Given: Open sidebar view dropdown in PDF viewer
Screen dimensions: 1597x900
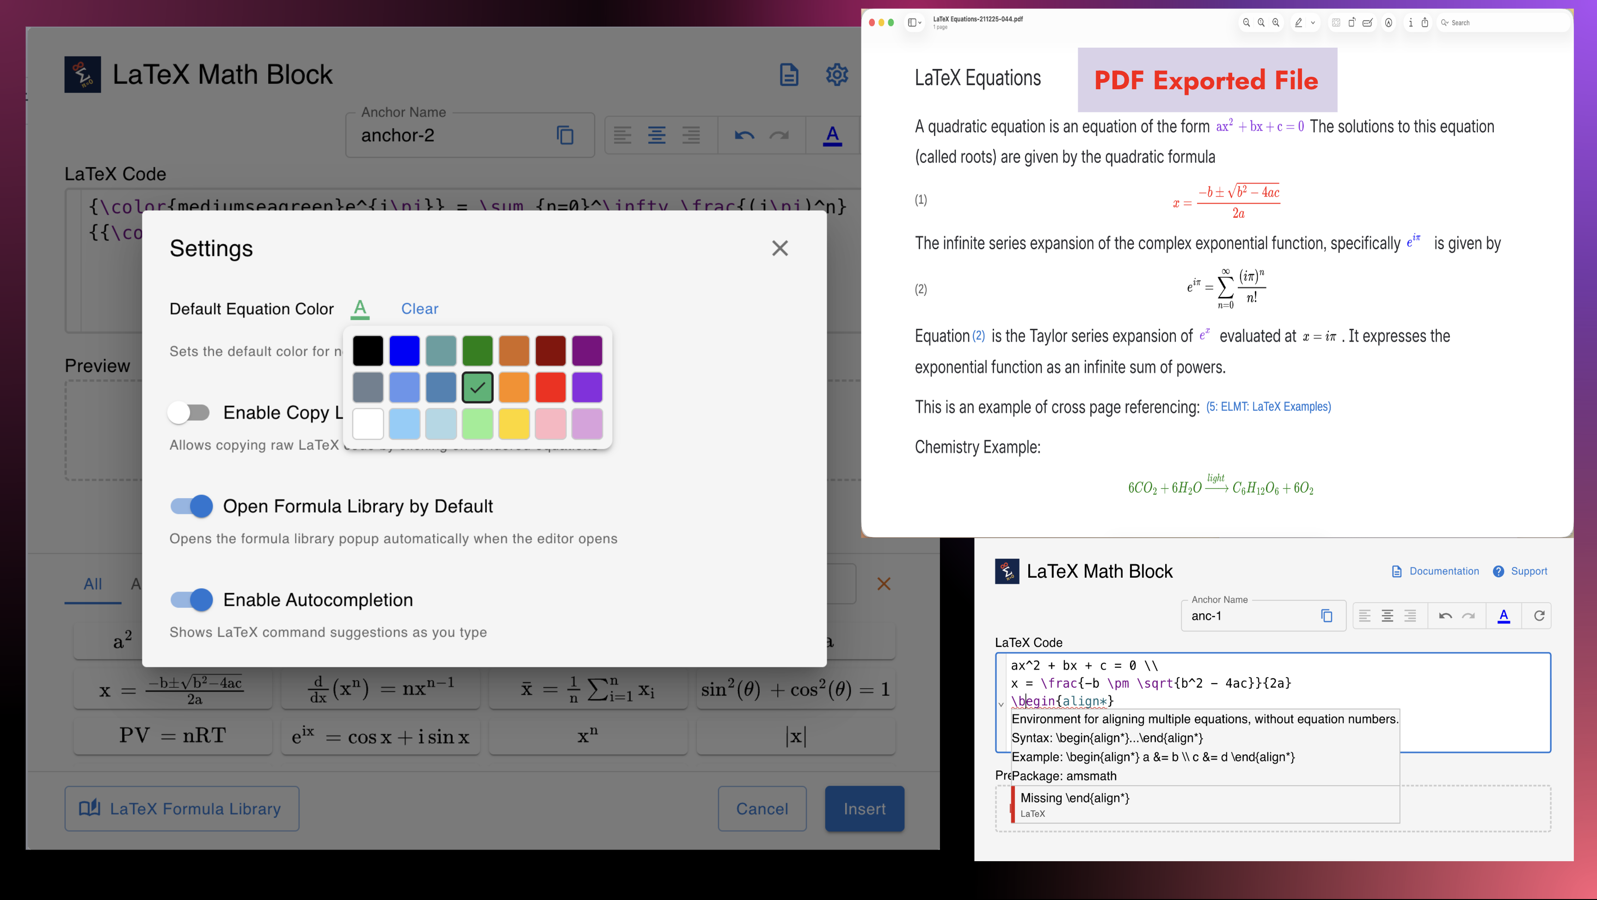Looking at the screenshot, I should tap(914, 22).
